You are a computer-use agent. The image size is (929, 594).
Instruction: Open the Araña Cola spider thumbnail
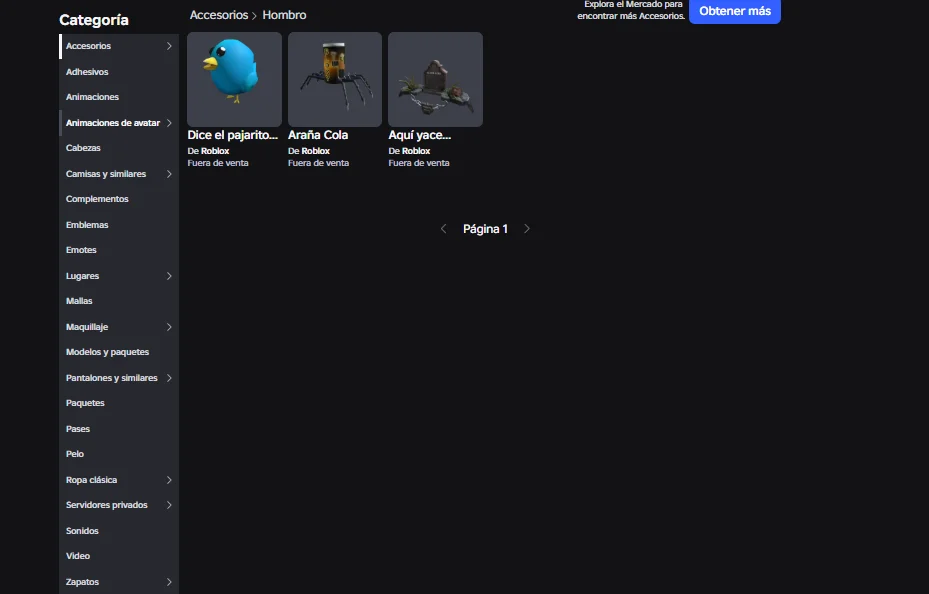(x=334, y=79)
